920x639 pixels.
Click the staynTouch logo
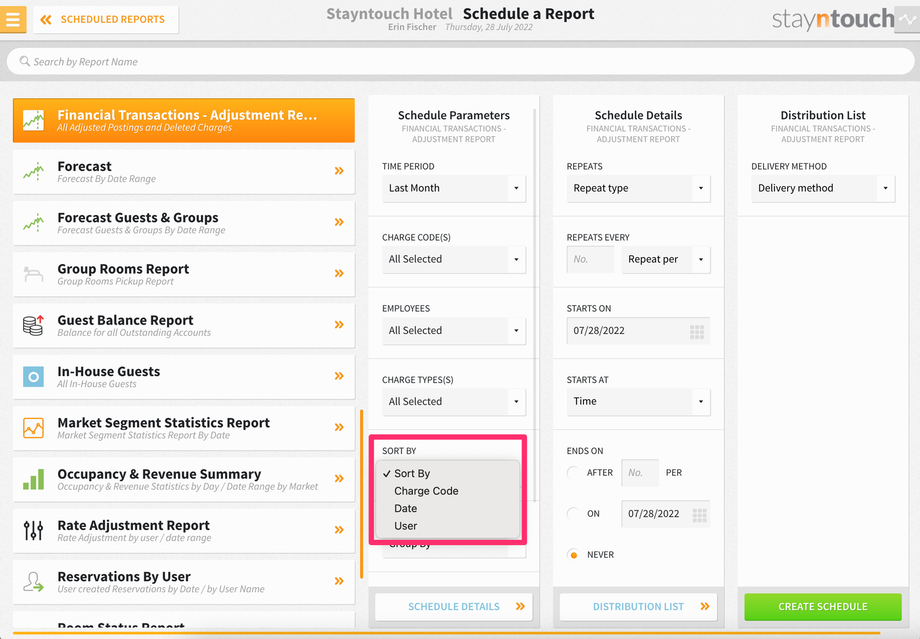click(833, 19)
